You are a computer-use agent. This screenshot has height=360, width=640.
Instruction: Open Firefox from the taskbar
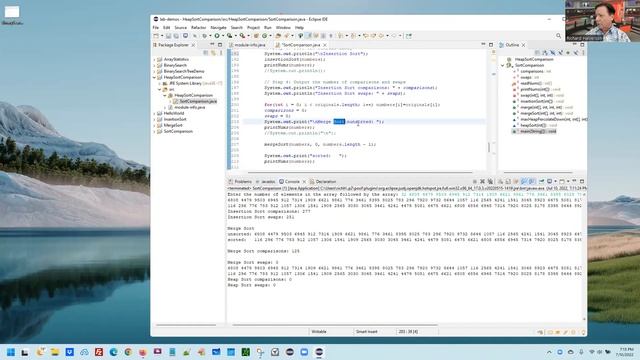tap(142, 352)
